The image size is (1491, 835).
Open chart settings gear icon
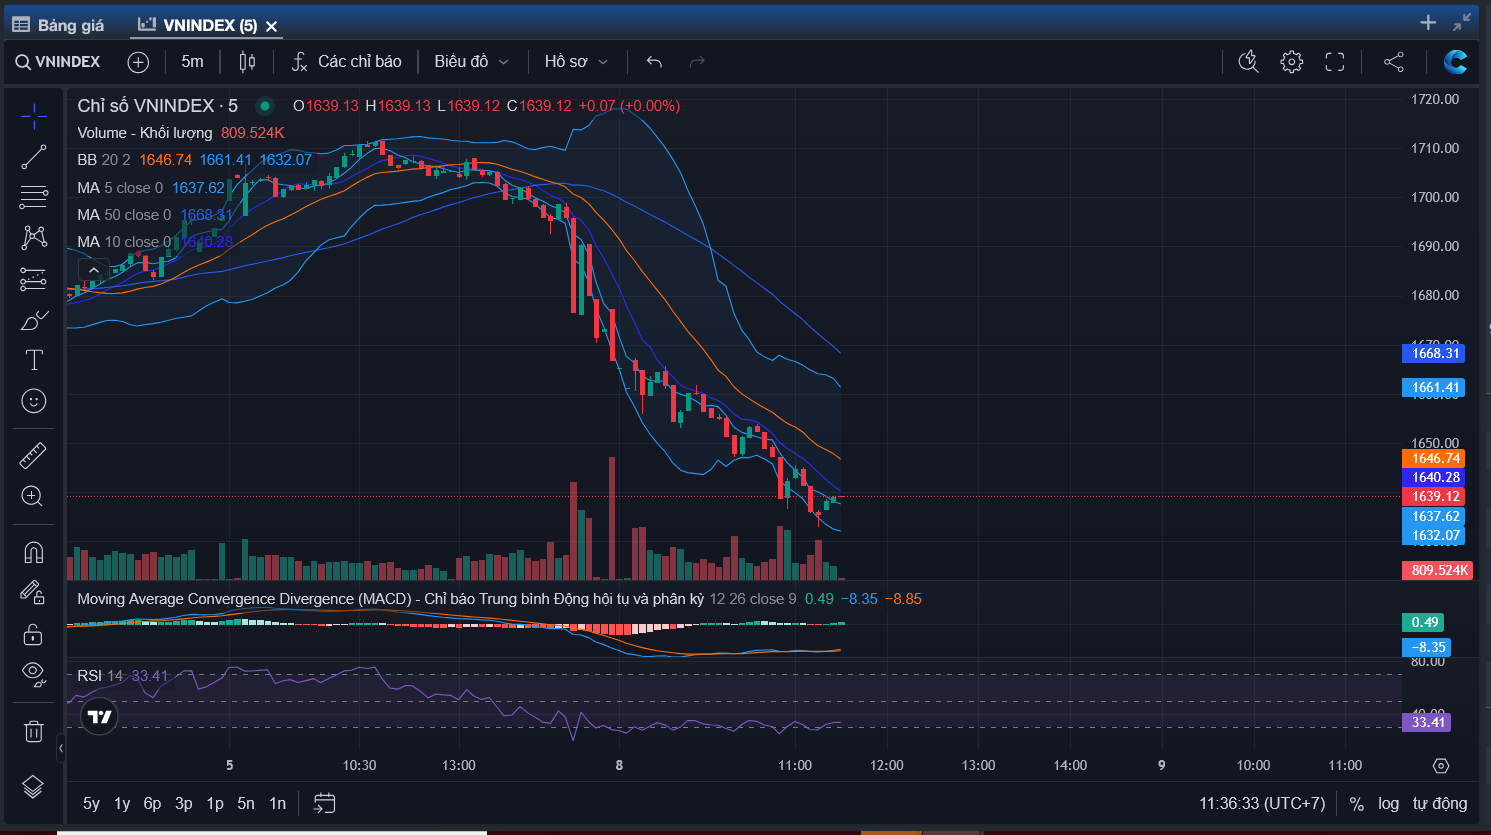pos(1291,62)
